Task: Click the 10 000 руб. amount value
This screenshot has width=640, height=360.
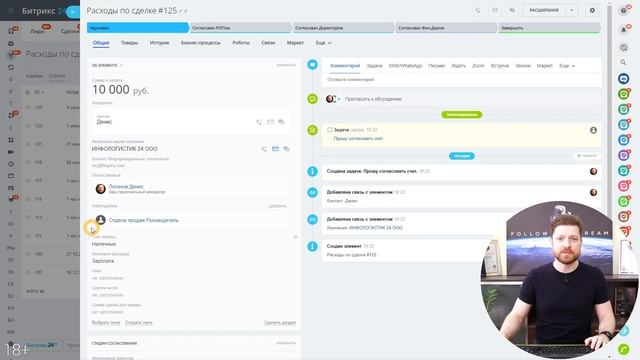Action: tap(120, 90)
